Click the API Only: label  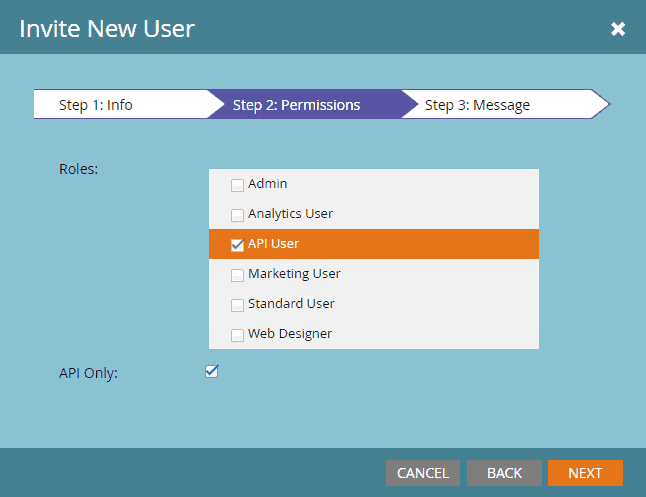(88, 373)
